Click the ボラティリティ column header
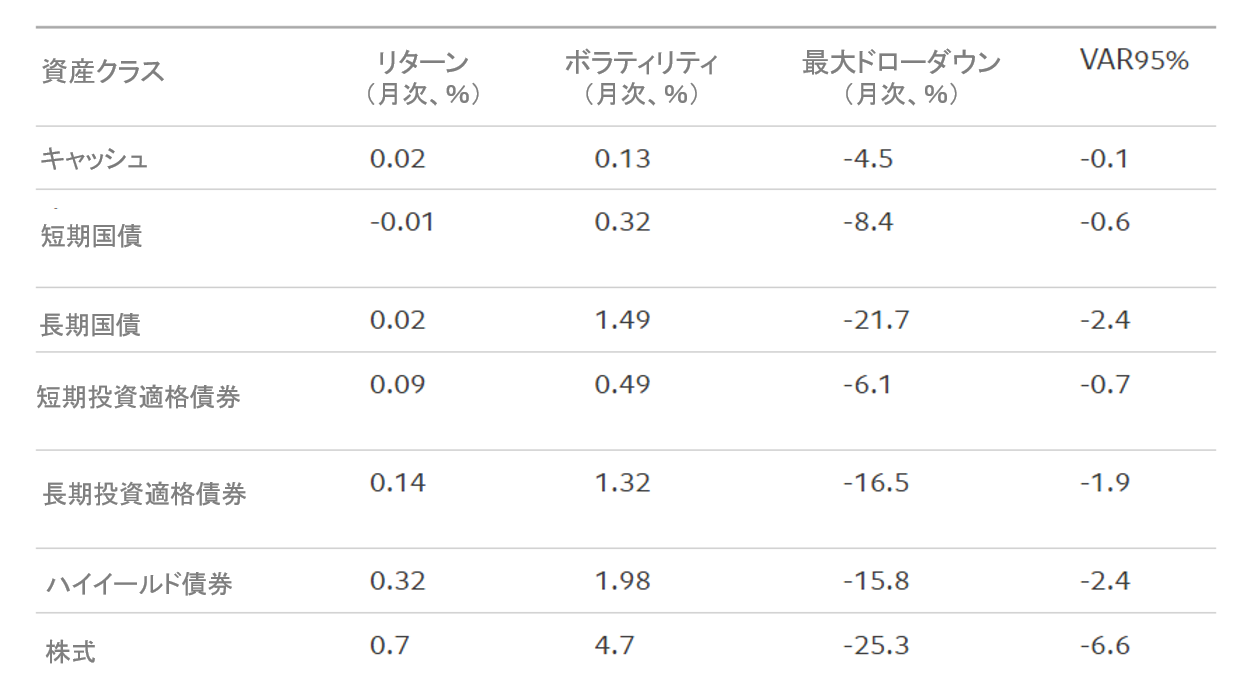Screen dimensions: 1233x687 coord(641,64)
